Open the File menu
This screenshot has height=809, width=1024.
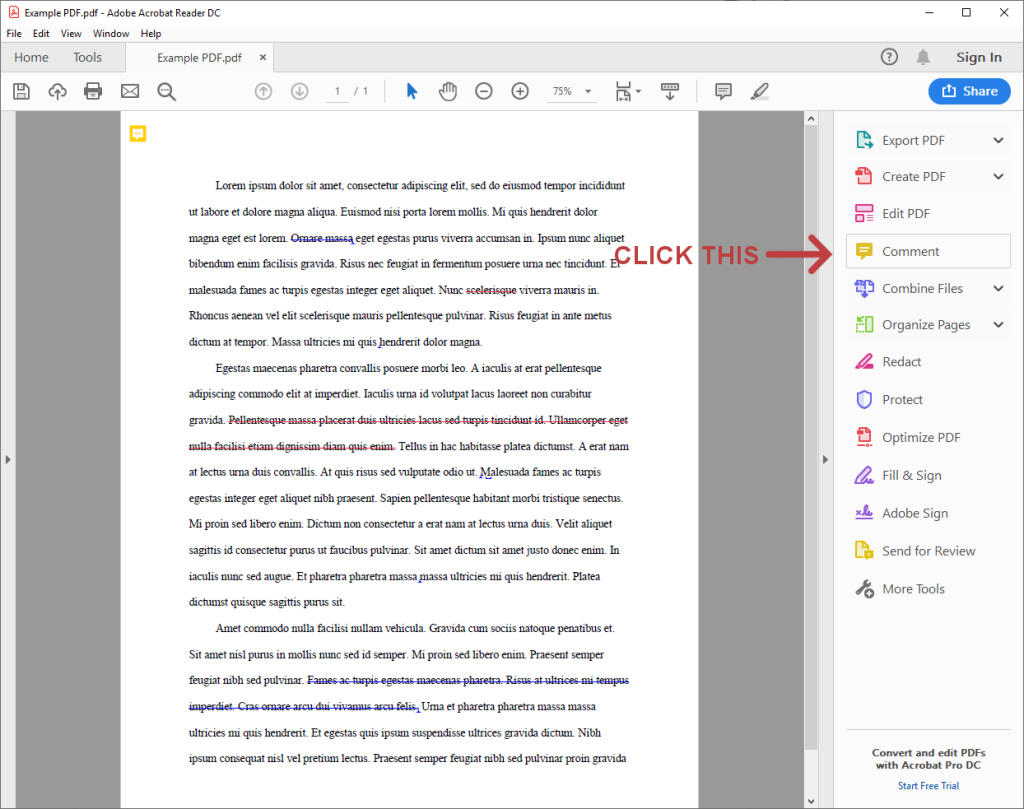(x=14, y=33)
